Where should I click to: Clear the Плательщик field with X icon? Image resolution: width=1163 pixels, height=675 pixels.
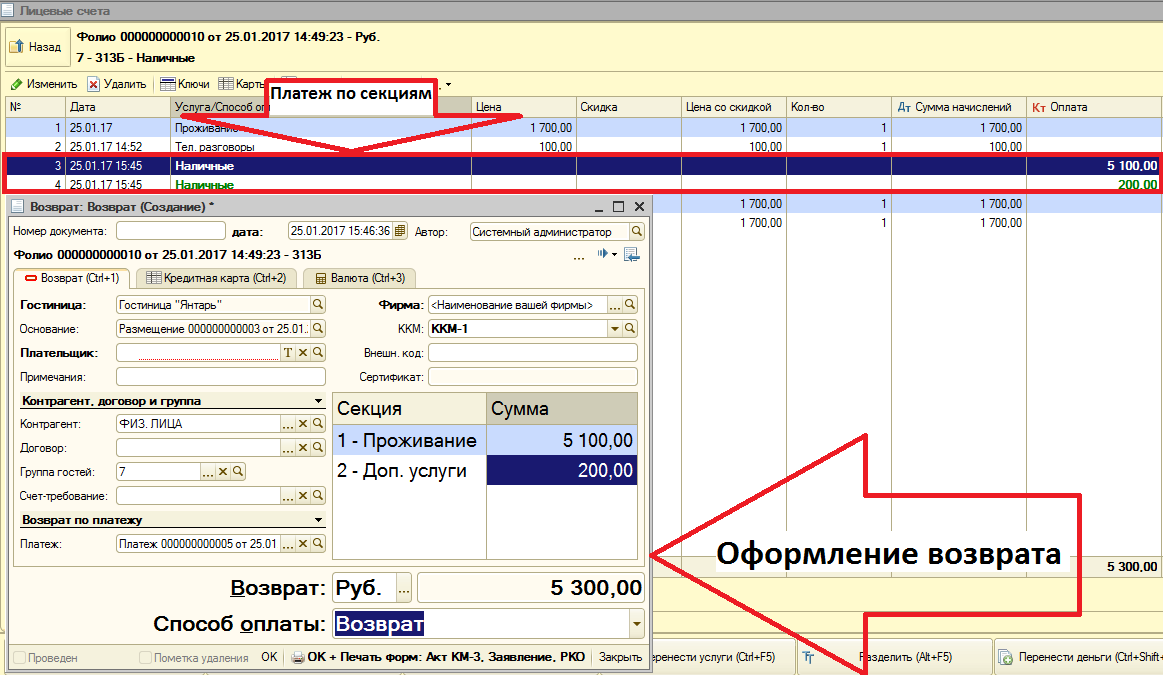(303, 352)
